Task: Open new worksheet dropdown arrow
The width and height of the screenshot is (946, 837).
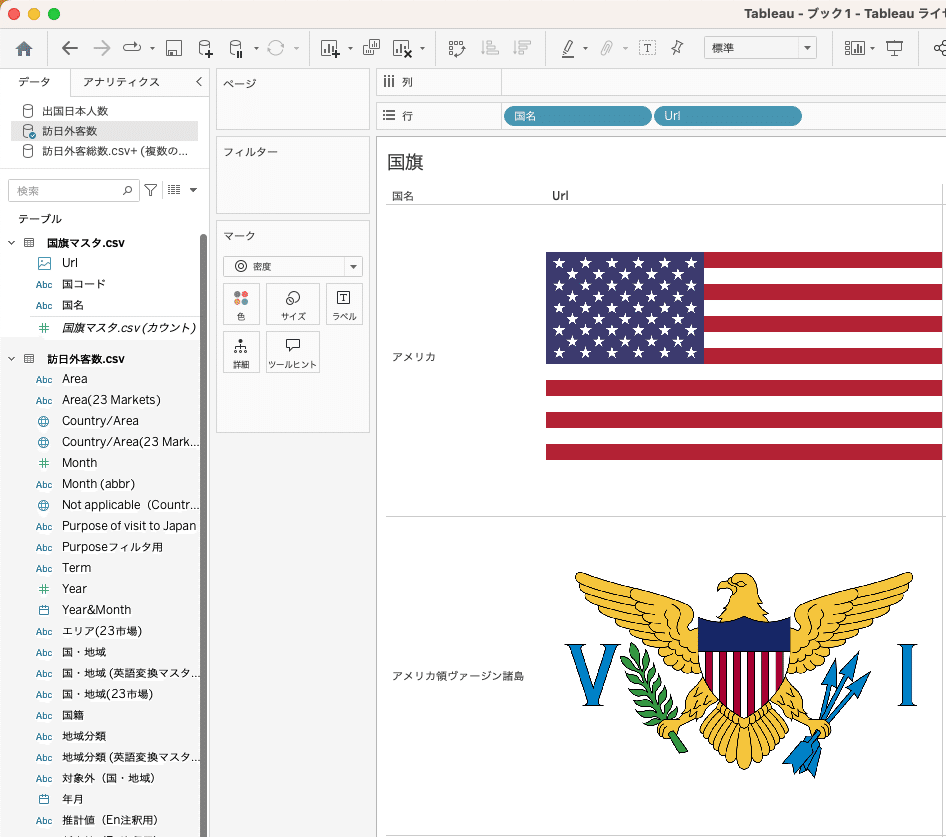Action: coord(350,48)
